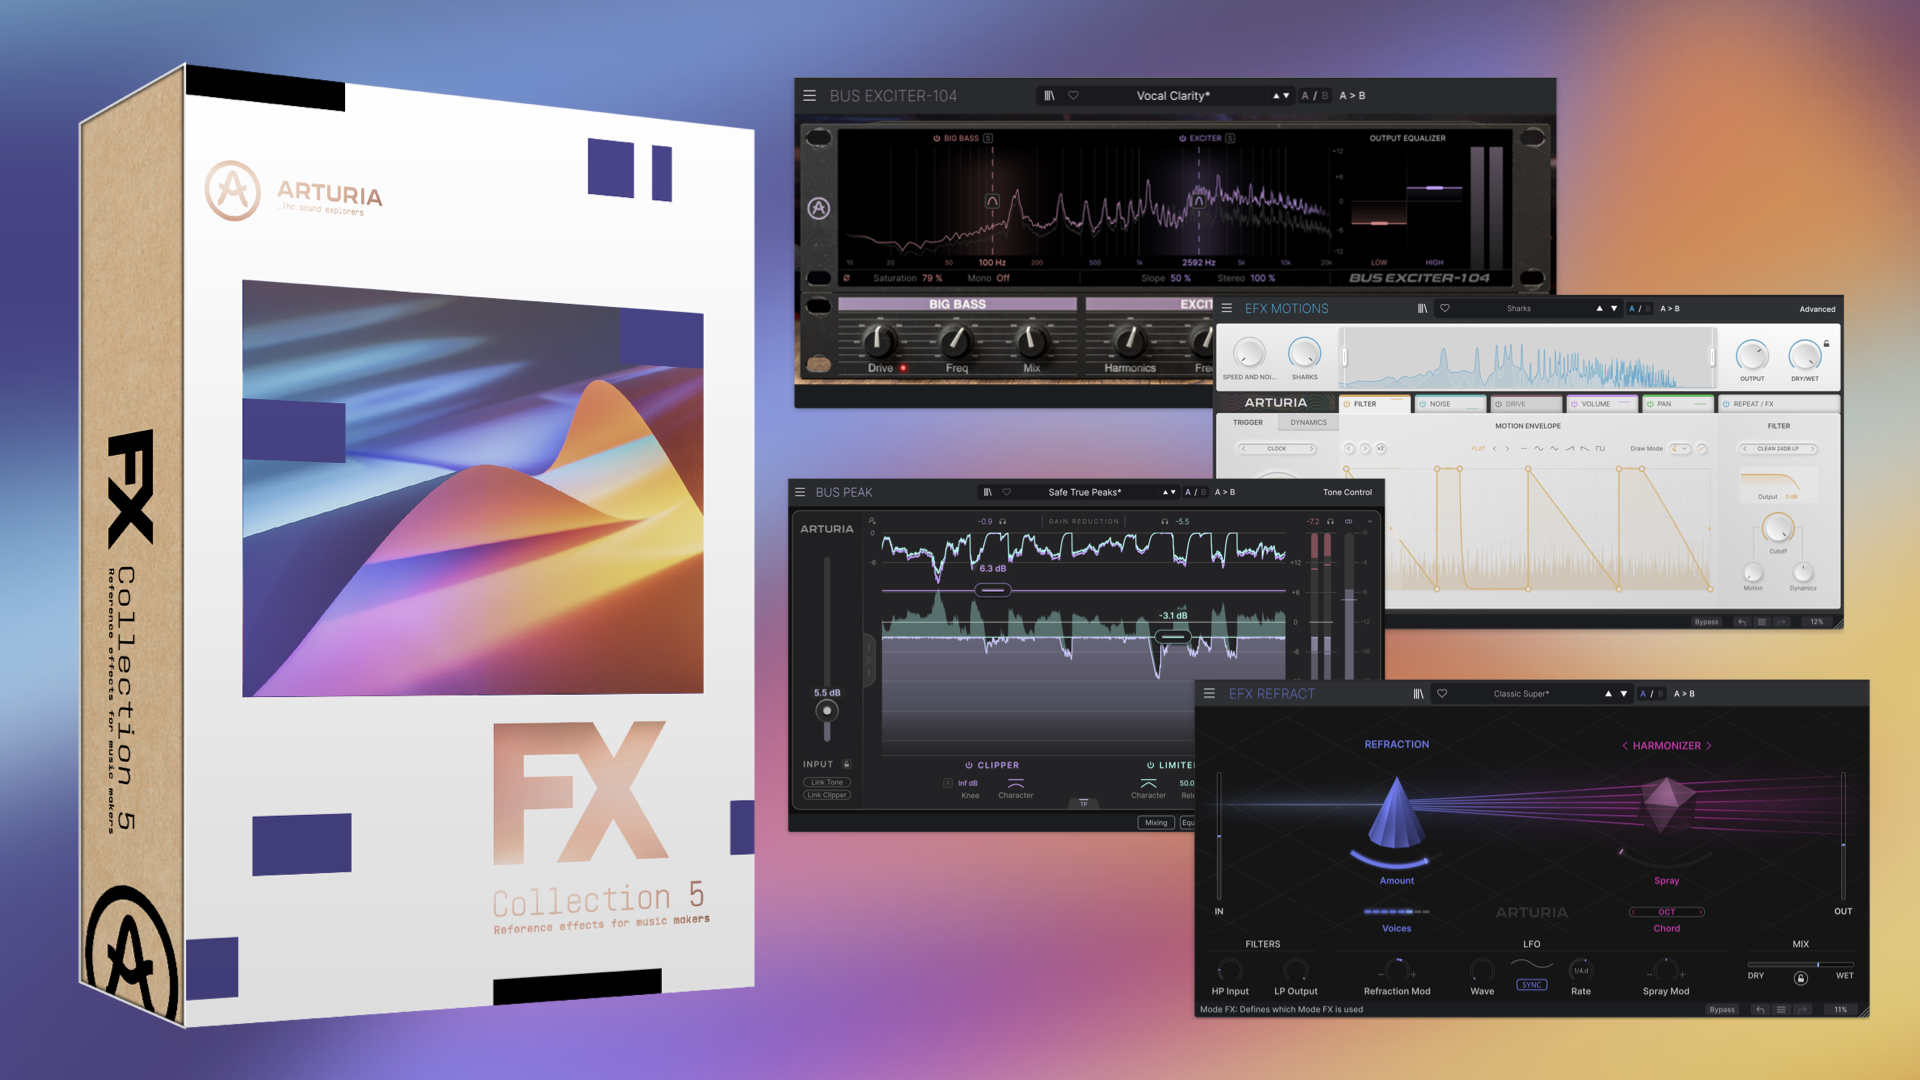The width and height of the screenshot is (1920, 1080).
Task: Open the Safe True Peaks preset selector
Action: pyautogui.click(x=1085, y=492)
